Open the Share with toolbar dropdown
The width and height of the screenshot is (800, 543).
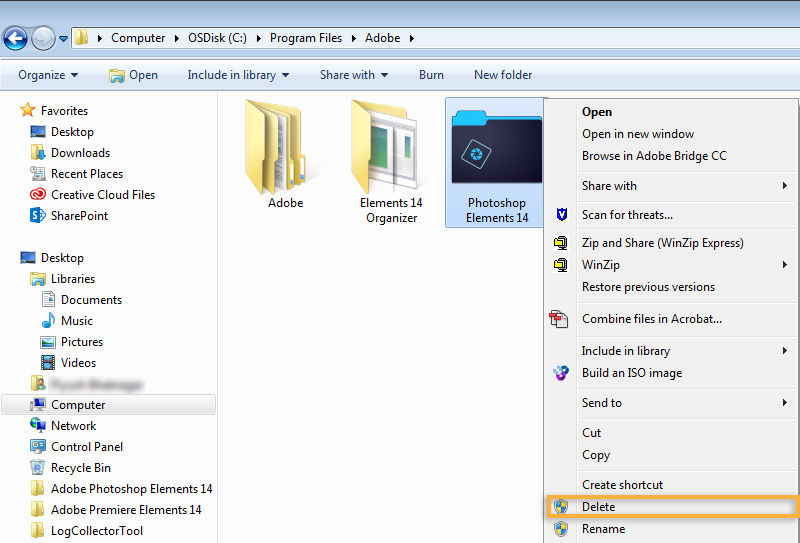click(x=354, y=75)
